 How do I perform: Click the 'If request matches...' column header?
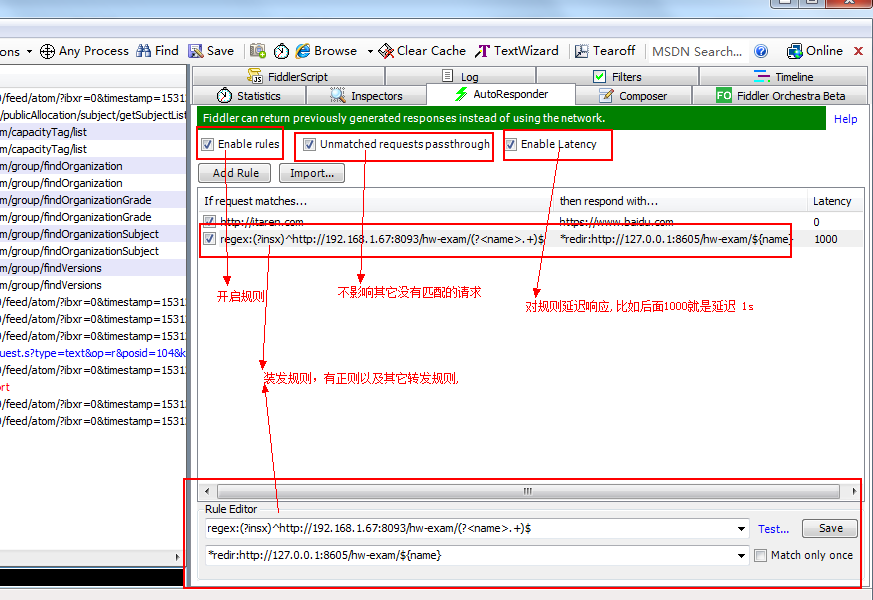(376, 201)
